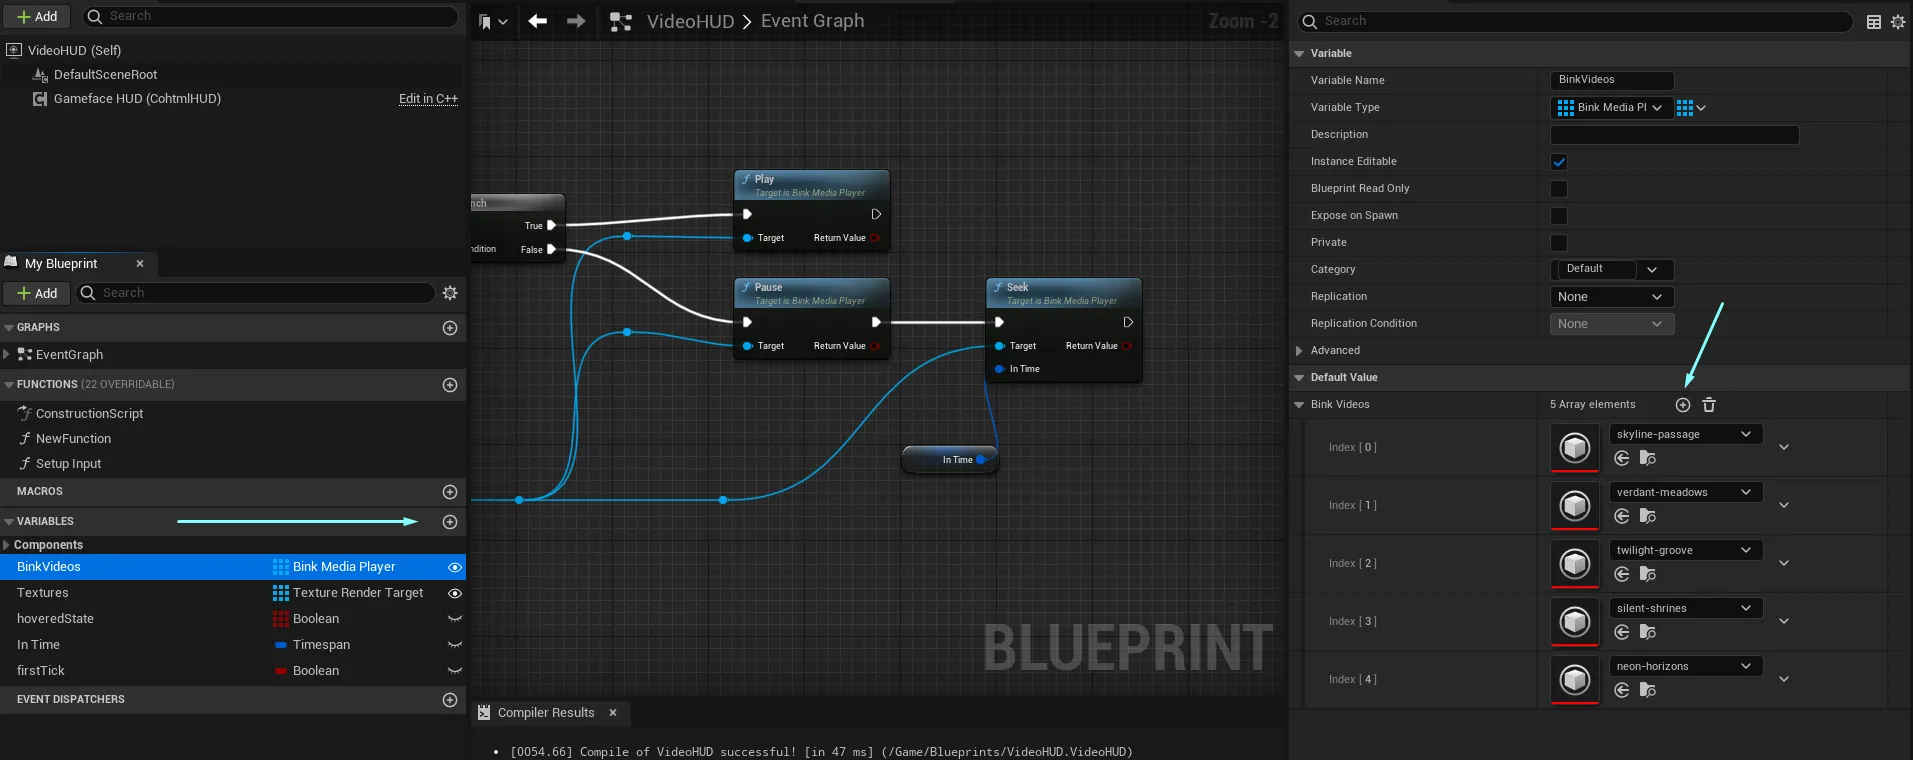Toggle visibility eye for Textures variable
1913x760 pixels.
[455, 593]
